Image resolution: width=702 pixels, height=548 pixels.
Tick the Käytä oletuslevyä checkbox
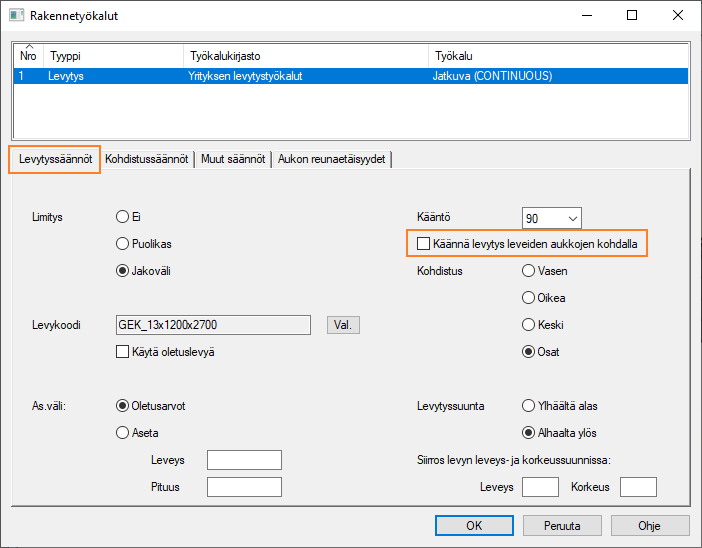point(124,351)
